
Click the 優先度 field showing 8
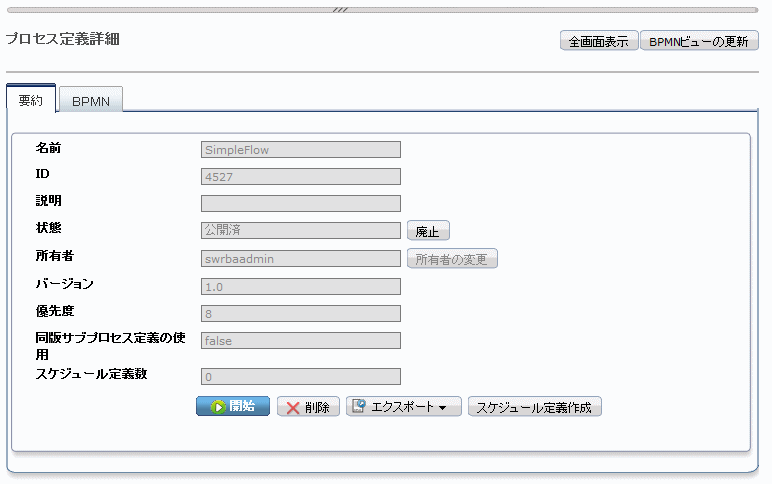(x=300, y=314)
